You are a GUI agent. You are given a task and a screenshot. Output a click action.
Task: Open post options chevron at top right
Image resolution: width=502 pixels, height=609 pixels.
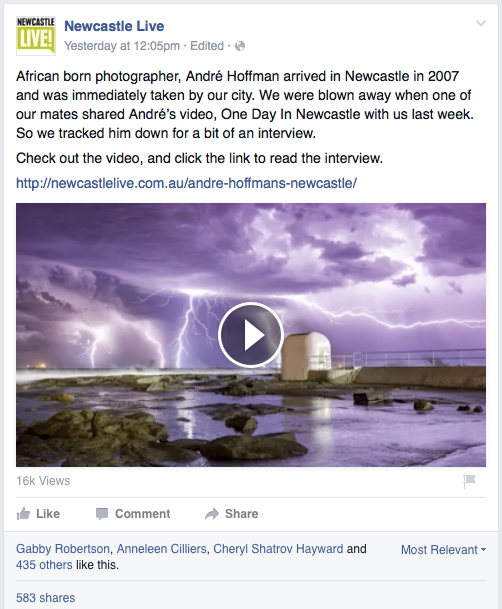point(481,24)
